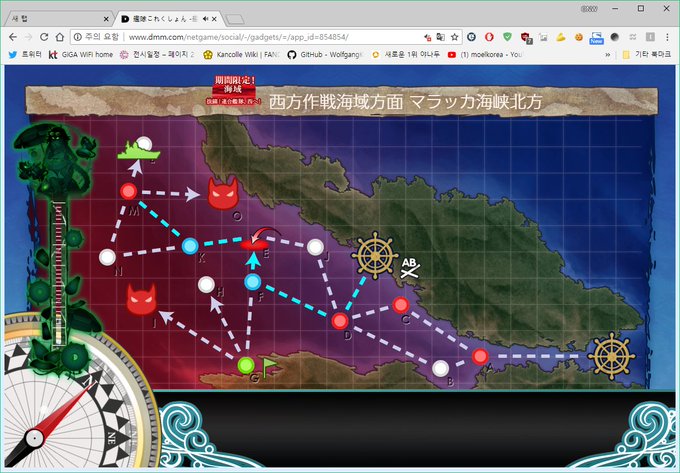Open the GIGA WiFi home bookmark
This screenshot has width=680, height=473.
click(81, 55)
